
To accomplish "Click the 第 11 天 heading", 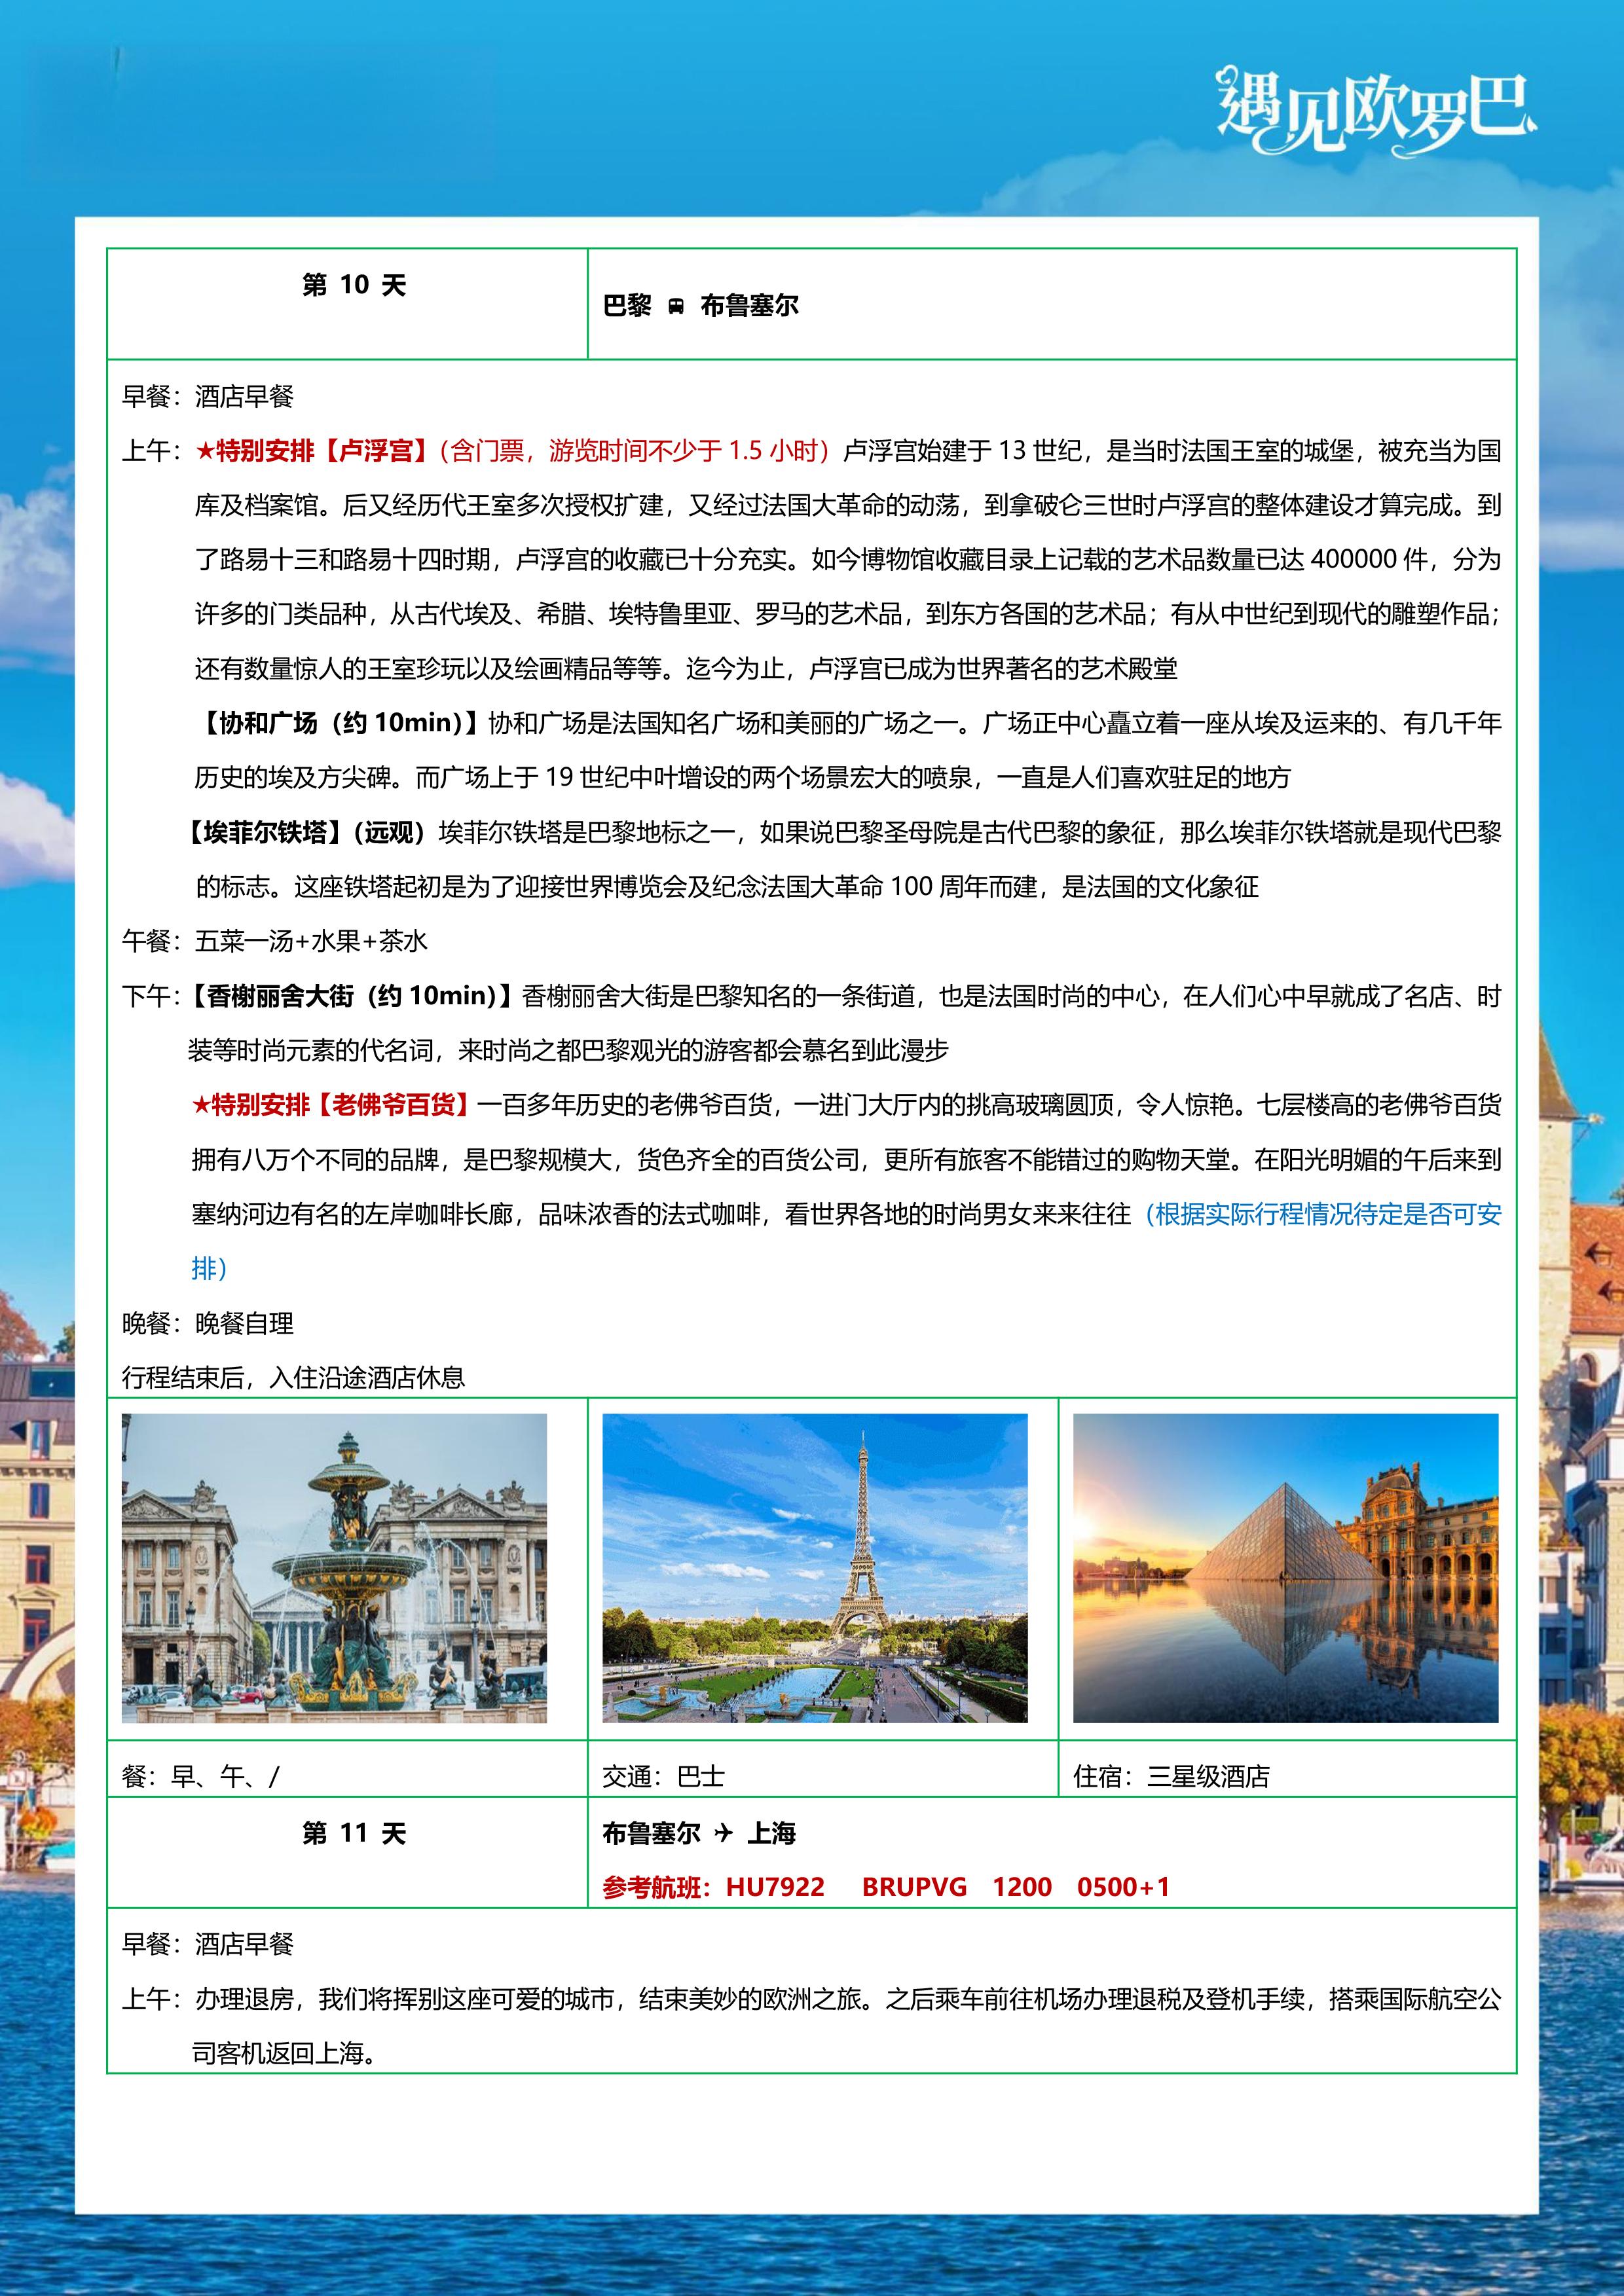I will click(354, 1833).
